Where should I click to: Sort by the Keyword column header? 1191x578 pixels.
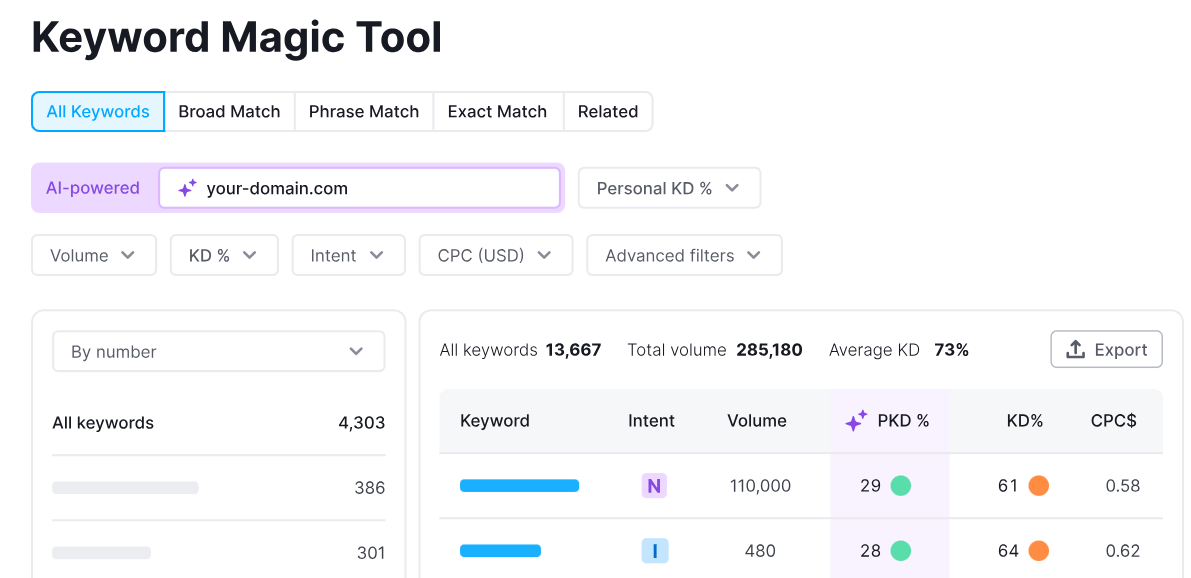click(495, 421)
